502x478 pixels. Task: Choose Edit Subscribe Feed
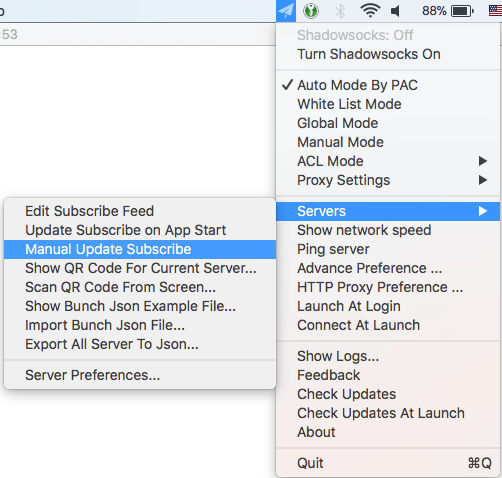(x=140, y=211)
